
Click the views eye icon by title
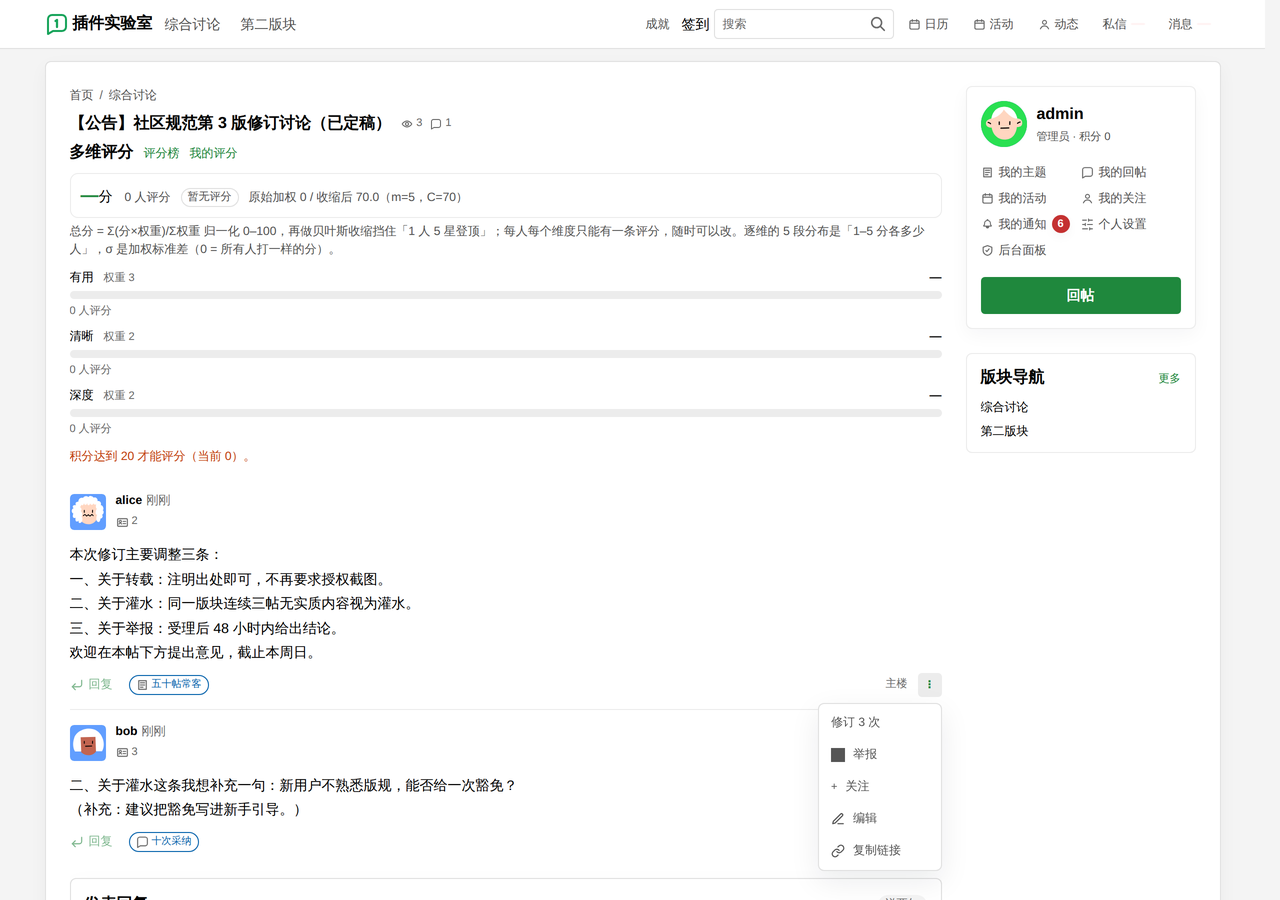(407, 124)
